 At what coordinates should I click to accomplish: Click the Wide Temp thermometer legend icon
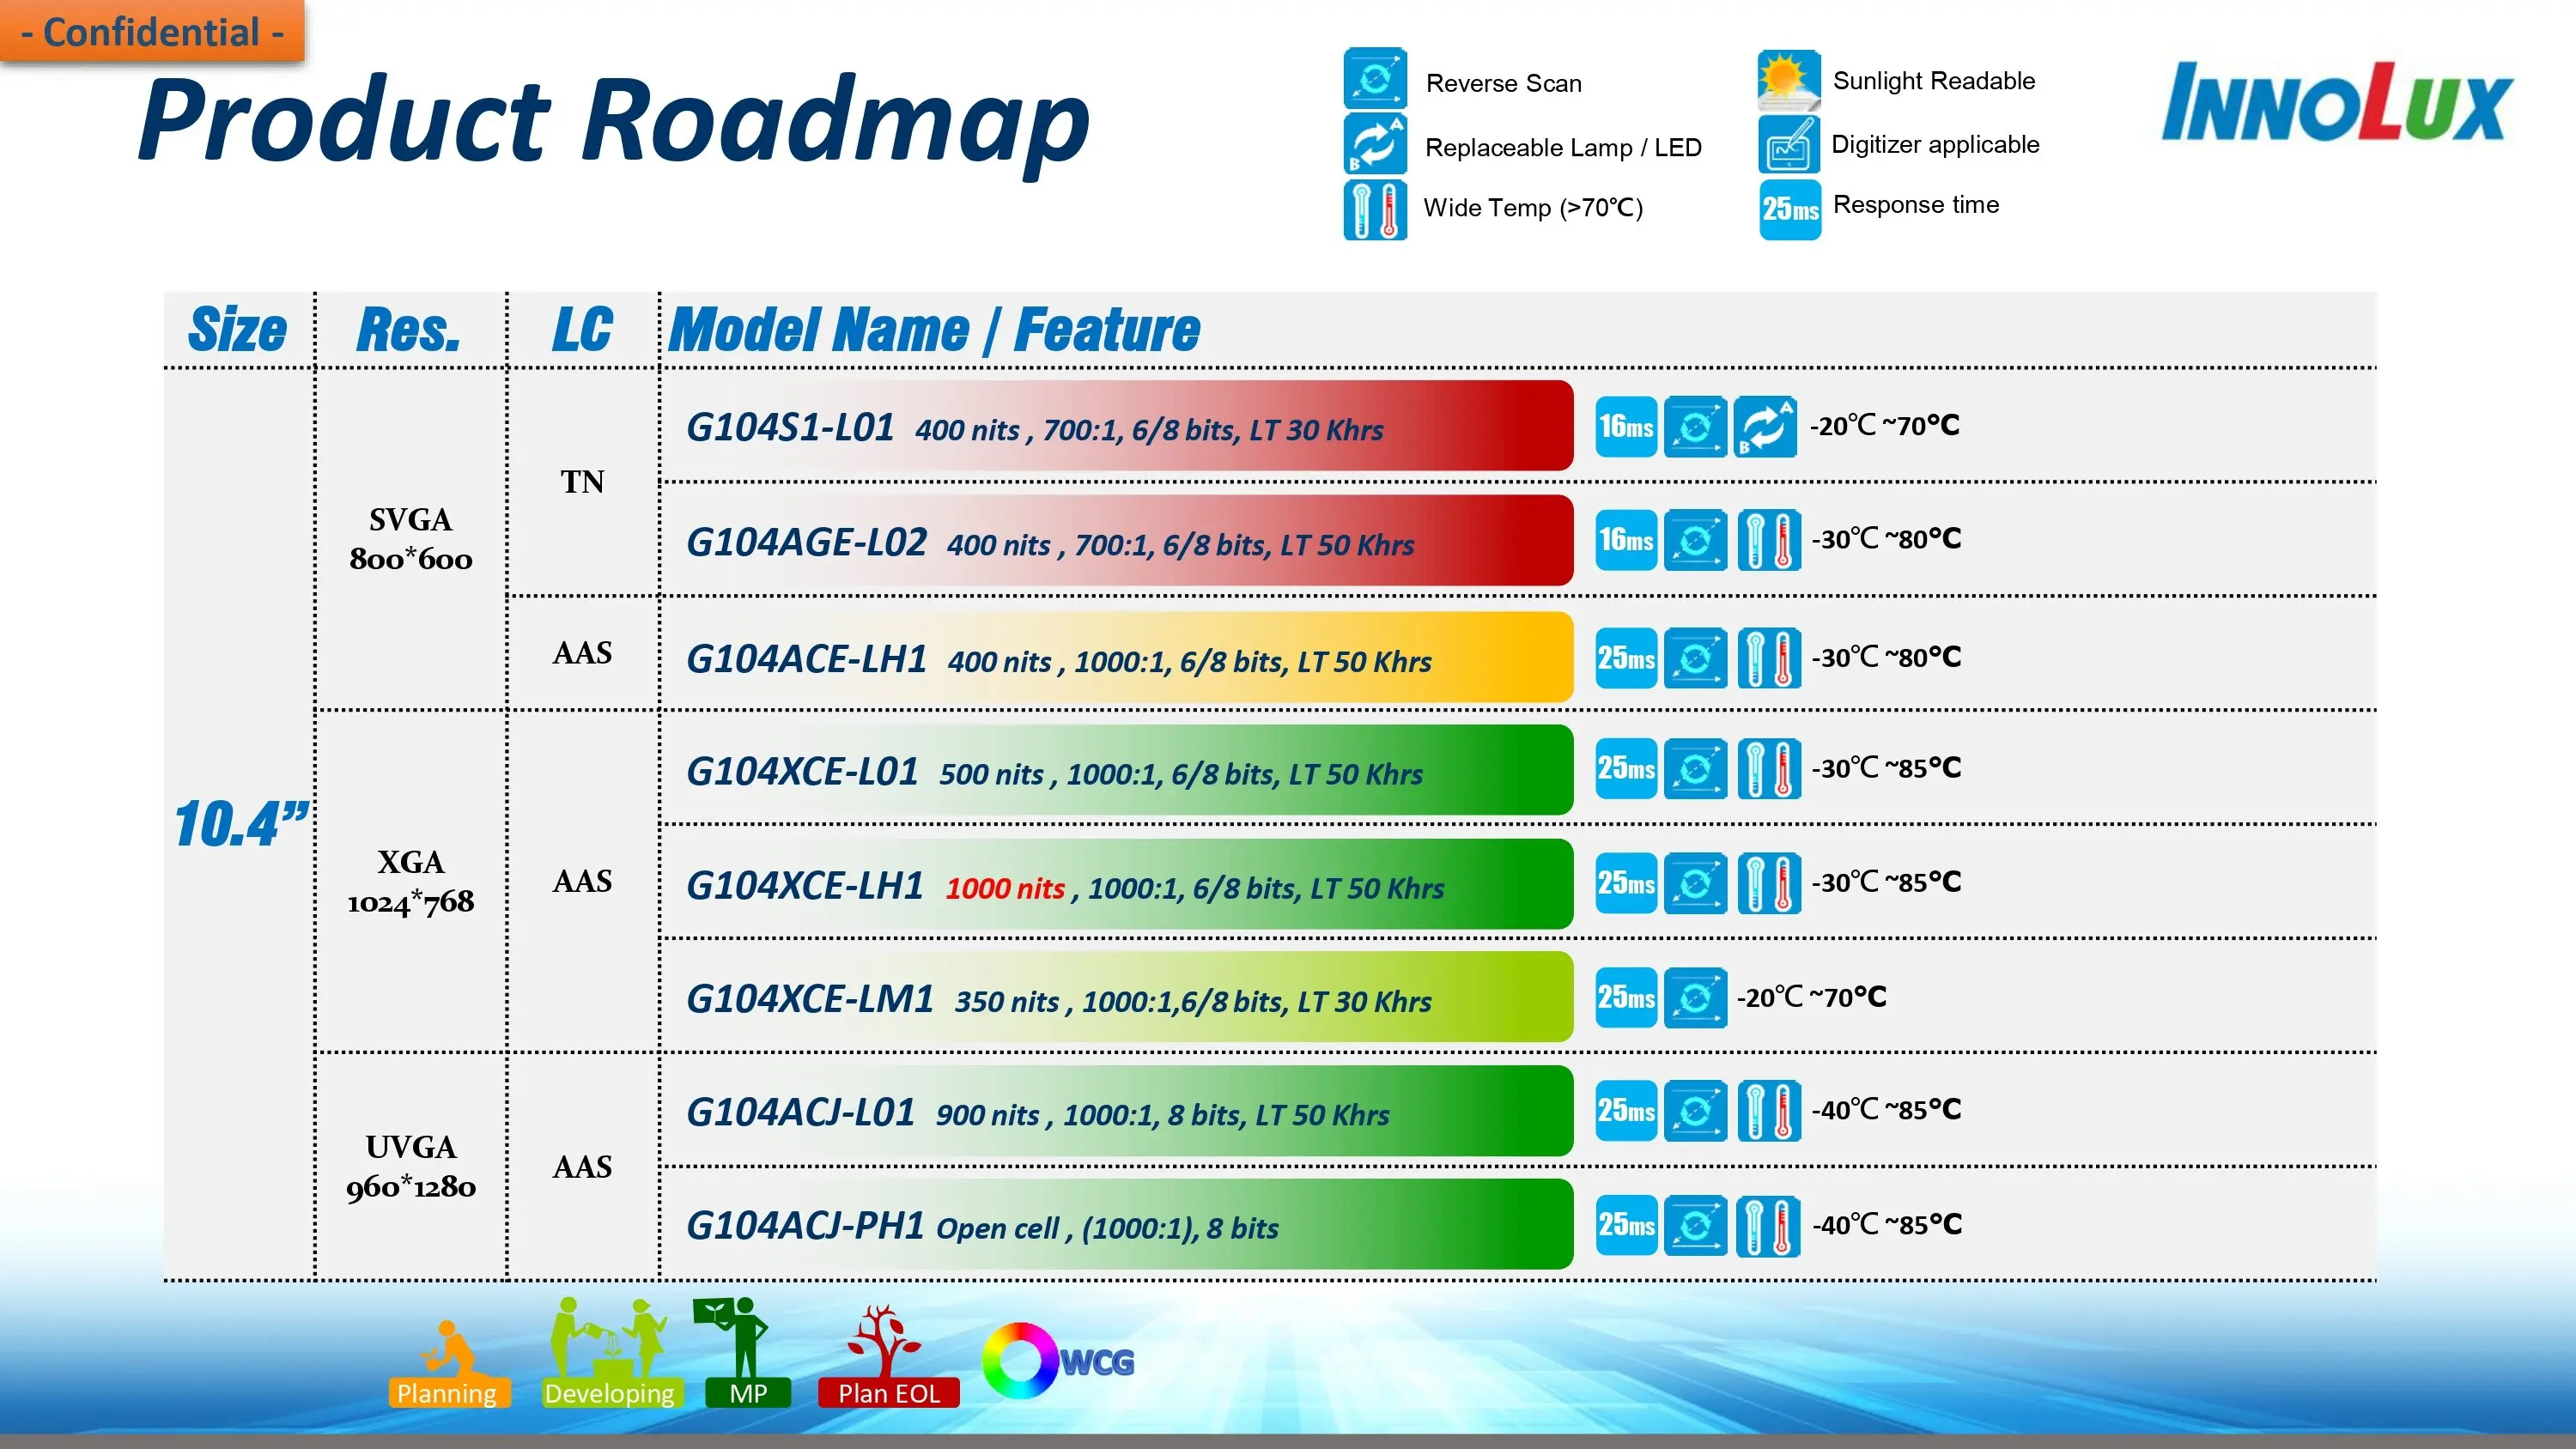1375,209
